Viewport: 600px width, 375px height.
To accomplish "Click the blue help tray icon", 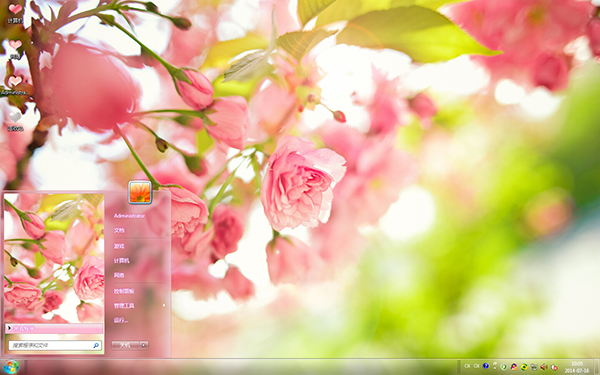I will coord(486,366).
